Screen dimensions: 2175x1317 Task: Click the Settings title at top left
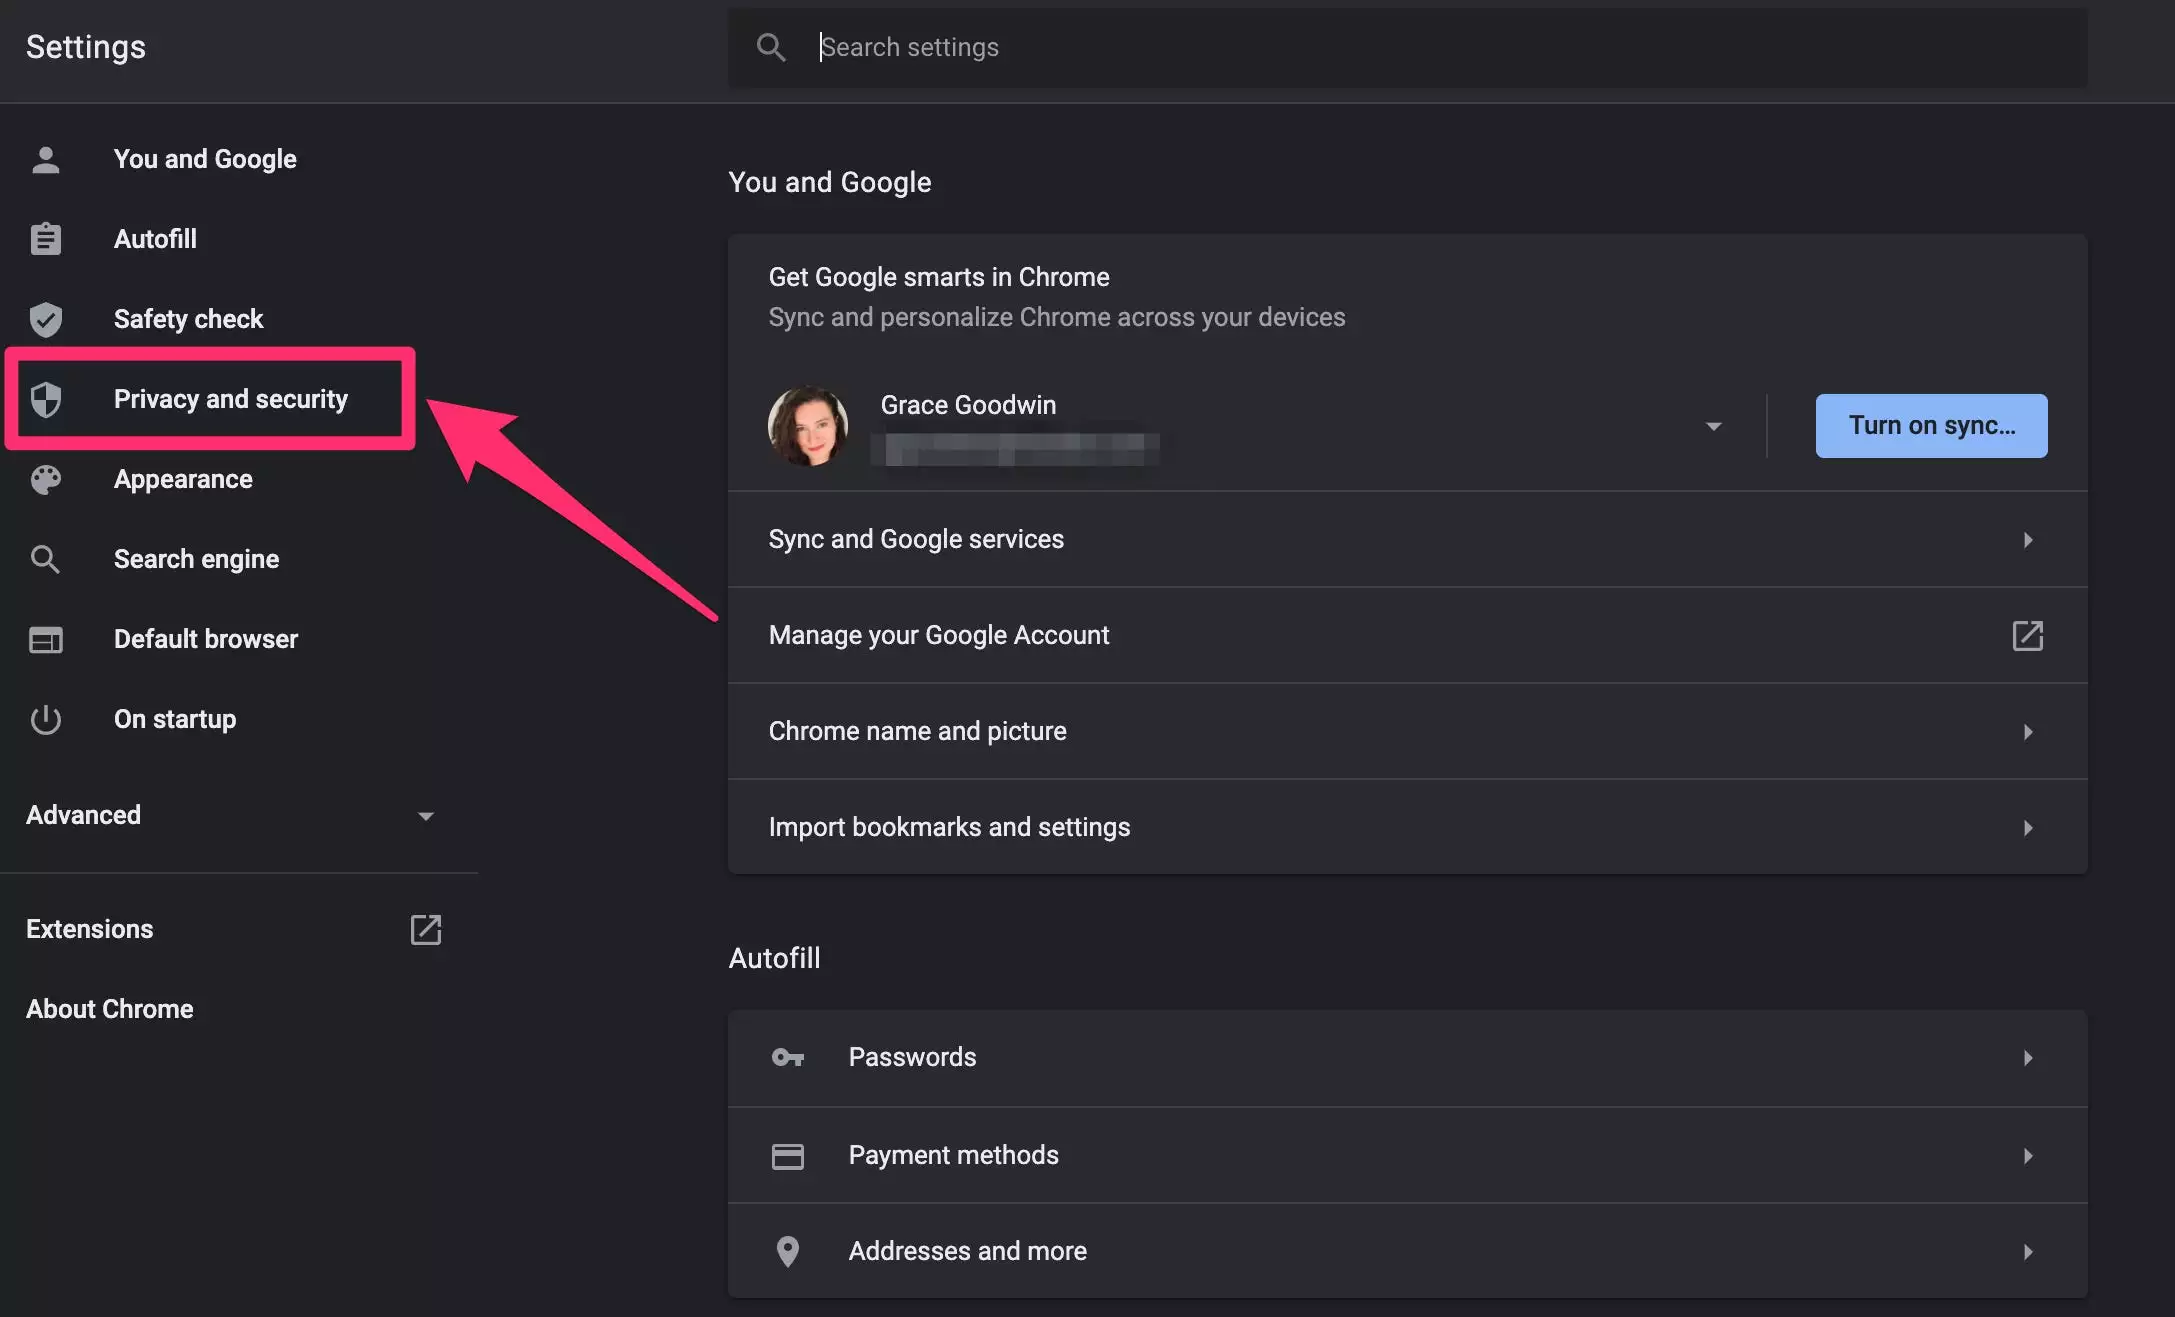[86, 47]
